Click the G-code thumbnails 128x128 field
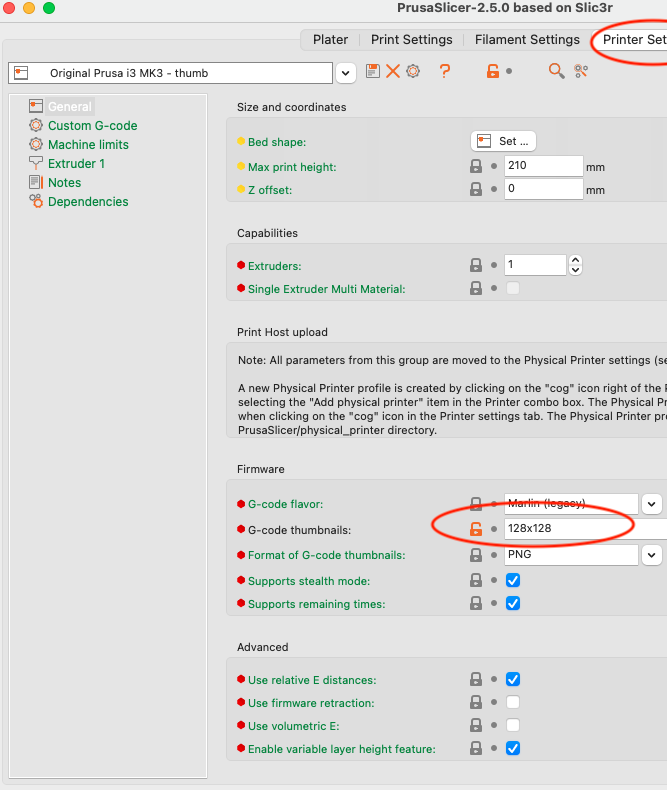The height and width of the screenshot is (790, 667). click(585, 529)
